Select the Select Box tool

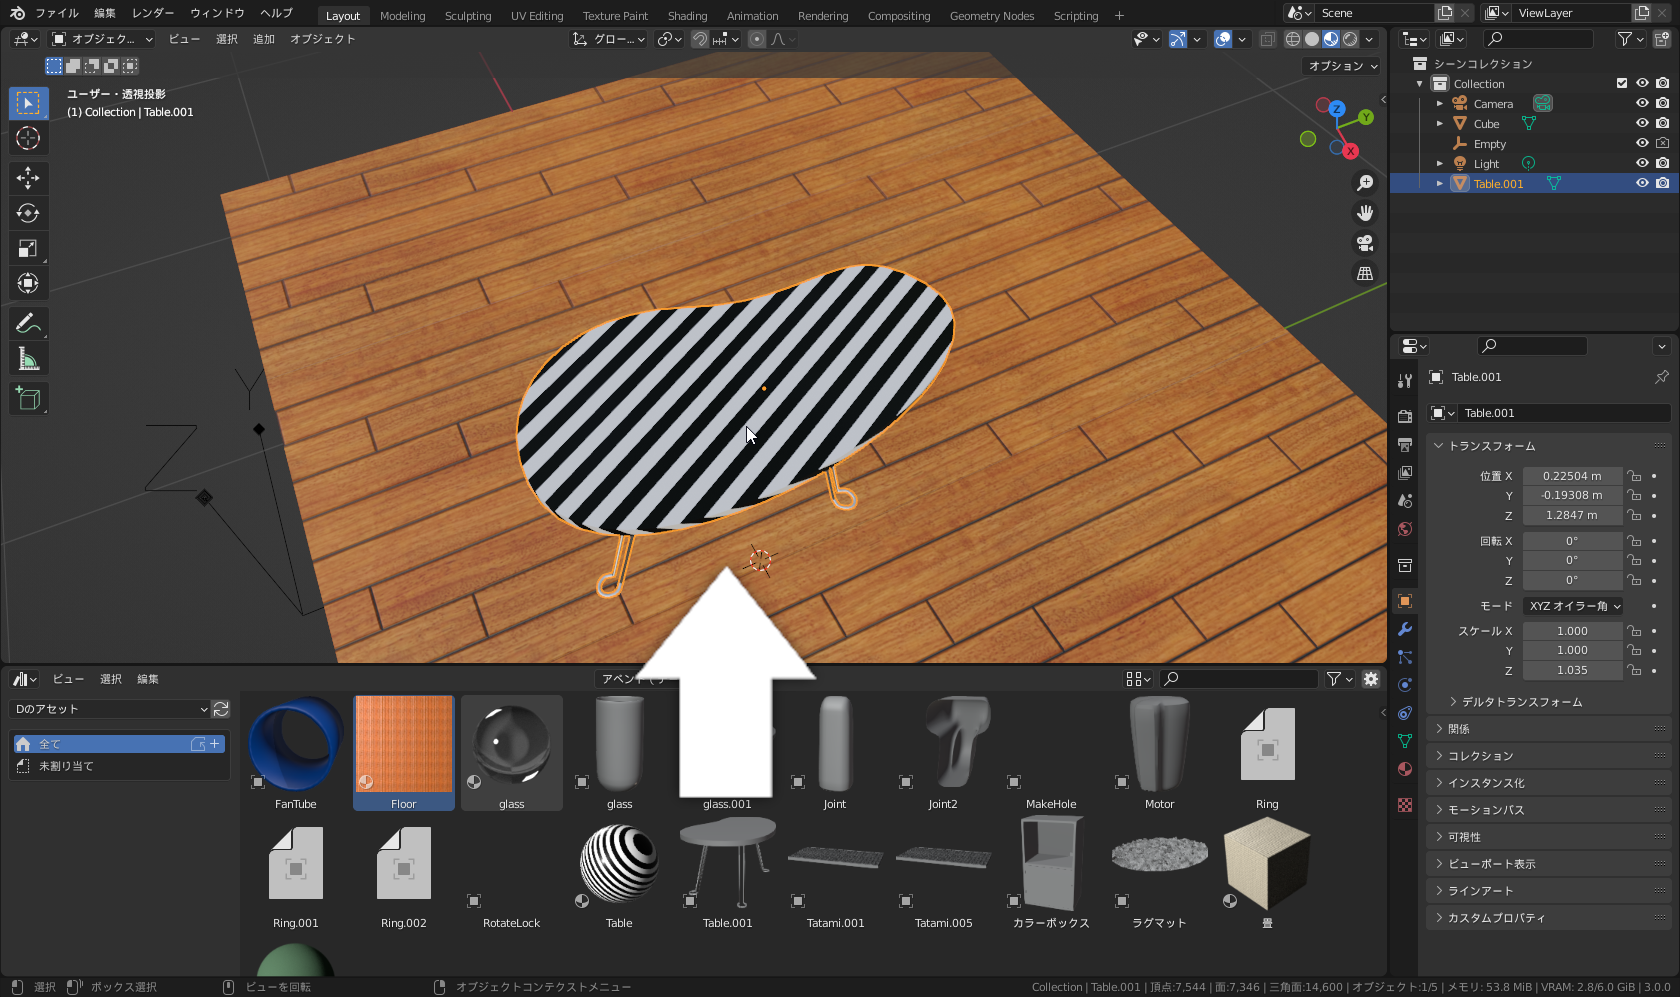[x=28, y=103]
